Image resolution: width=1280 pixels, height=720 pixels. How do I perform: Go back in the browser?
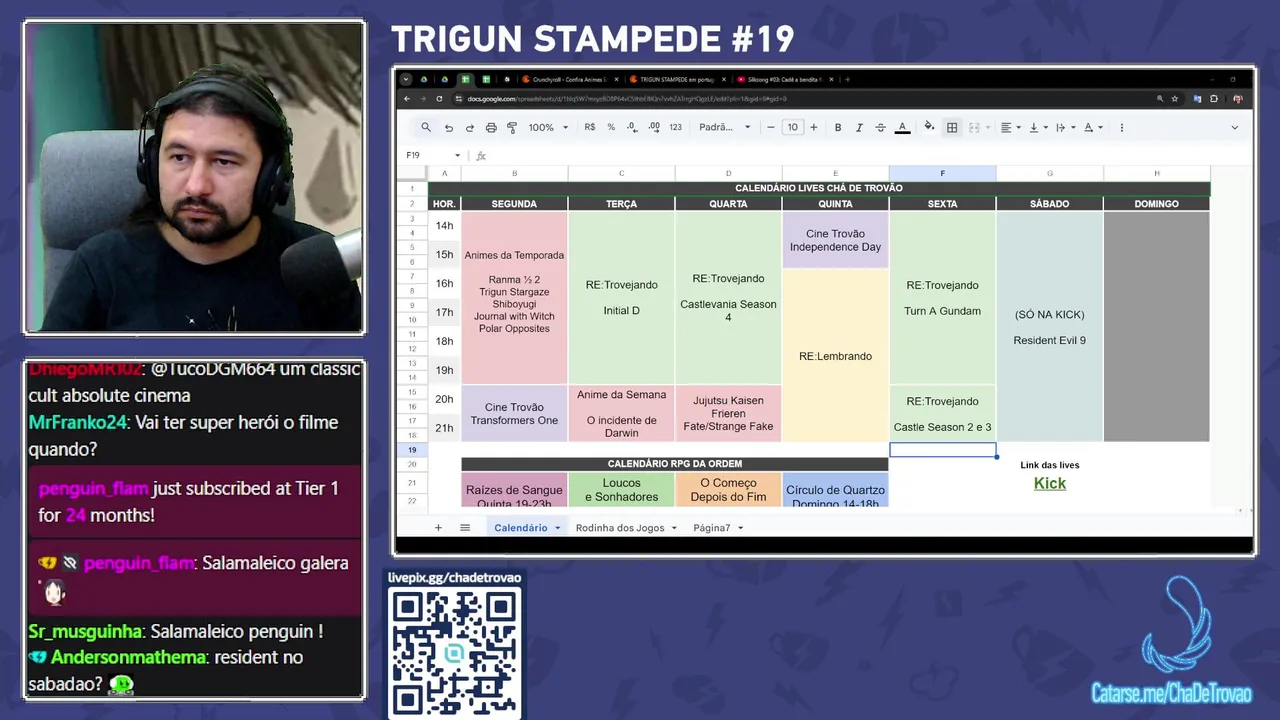[406, 99]
